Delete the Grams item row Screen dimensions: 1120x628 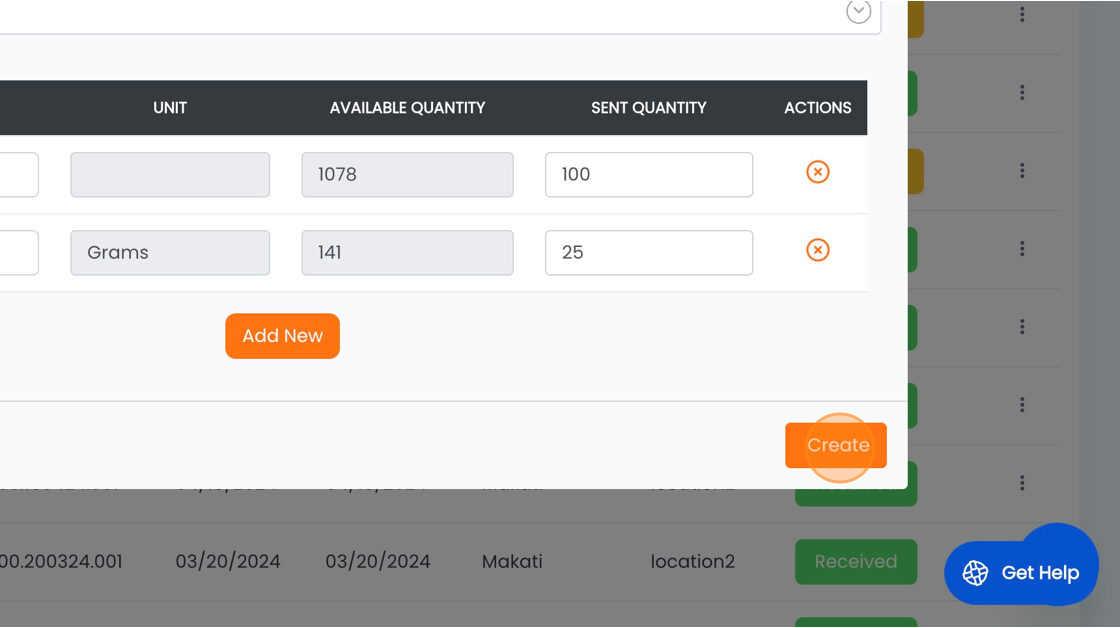coord(817,250)
